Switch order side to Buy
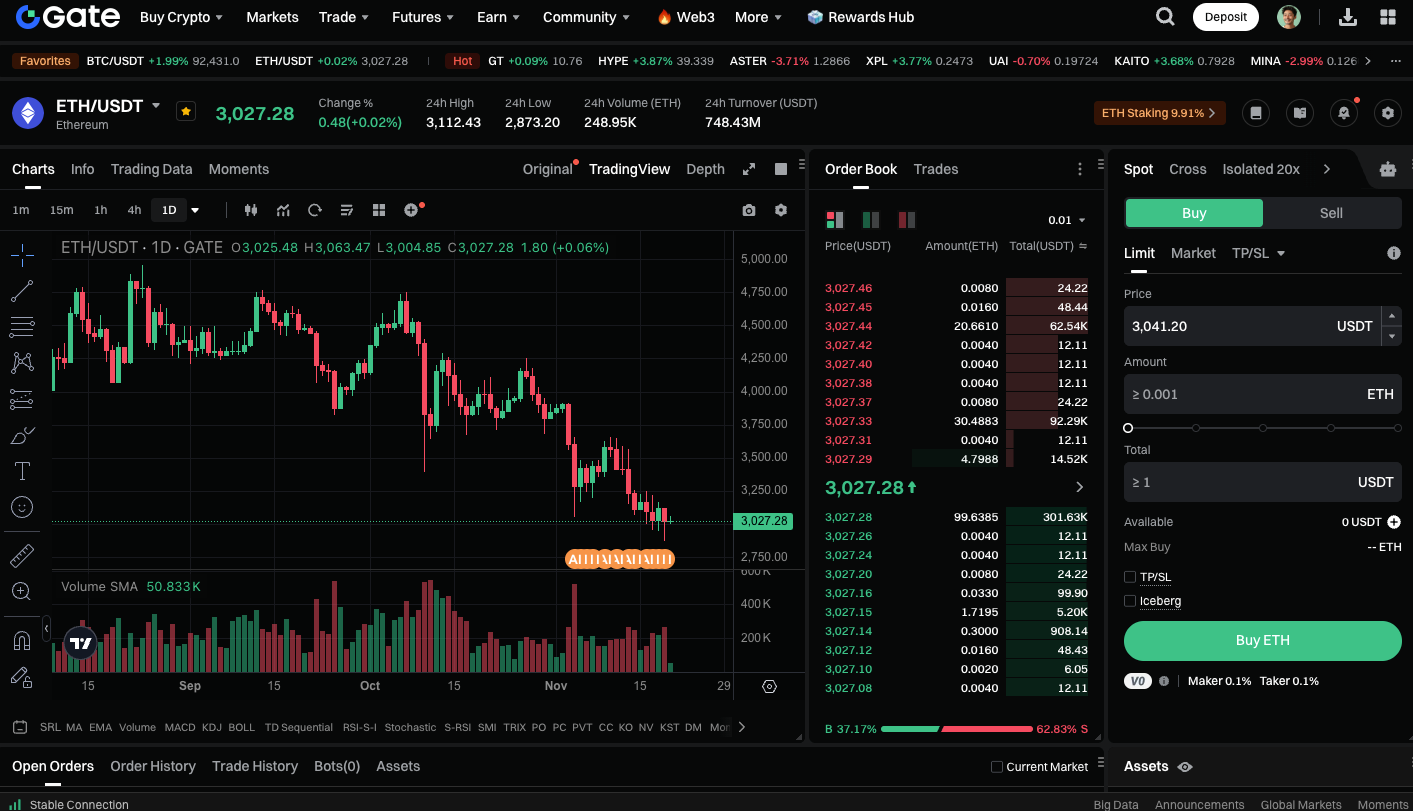This screenshot has width=1413, height=811. pyautogui.click(x=1194, y=213)
